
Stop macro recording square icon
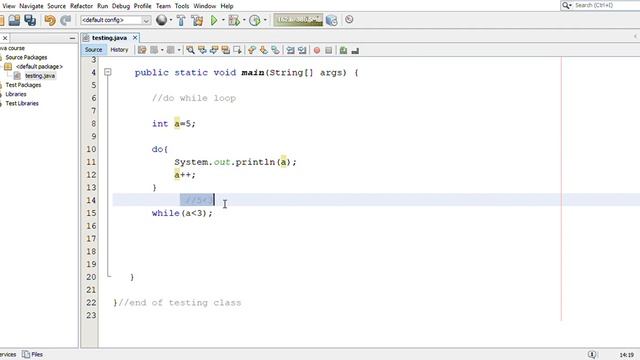click(x=329, y=50)
